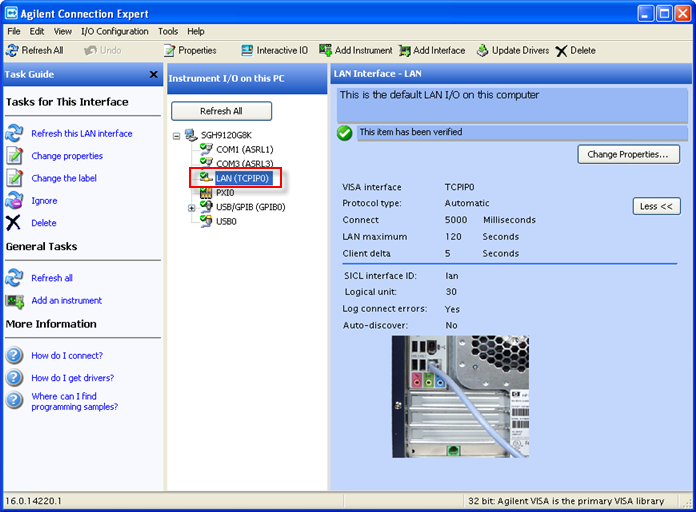Screen dimensions: 696x512
Task: Click the Delete toolbar X icon
Action: click(x=562, y=51)
